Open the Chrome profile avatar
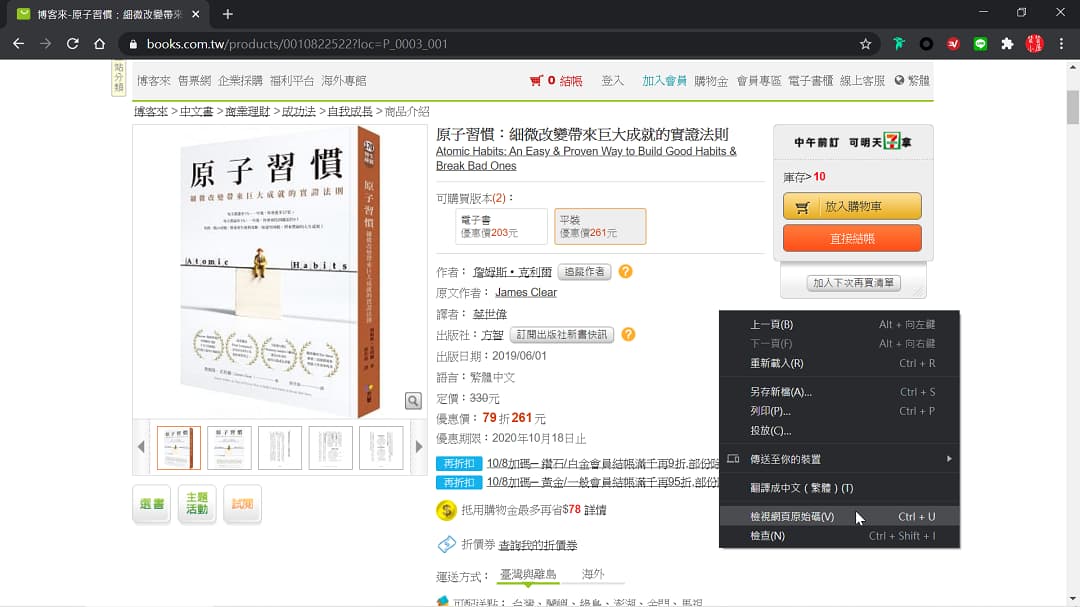Screen dimensions: 1080x607 (1035, 44)
